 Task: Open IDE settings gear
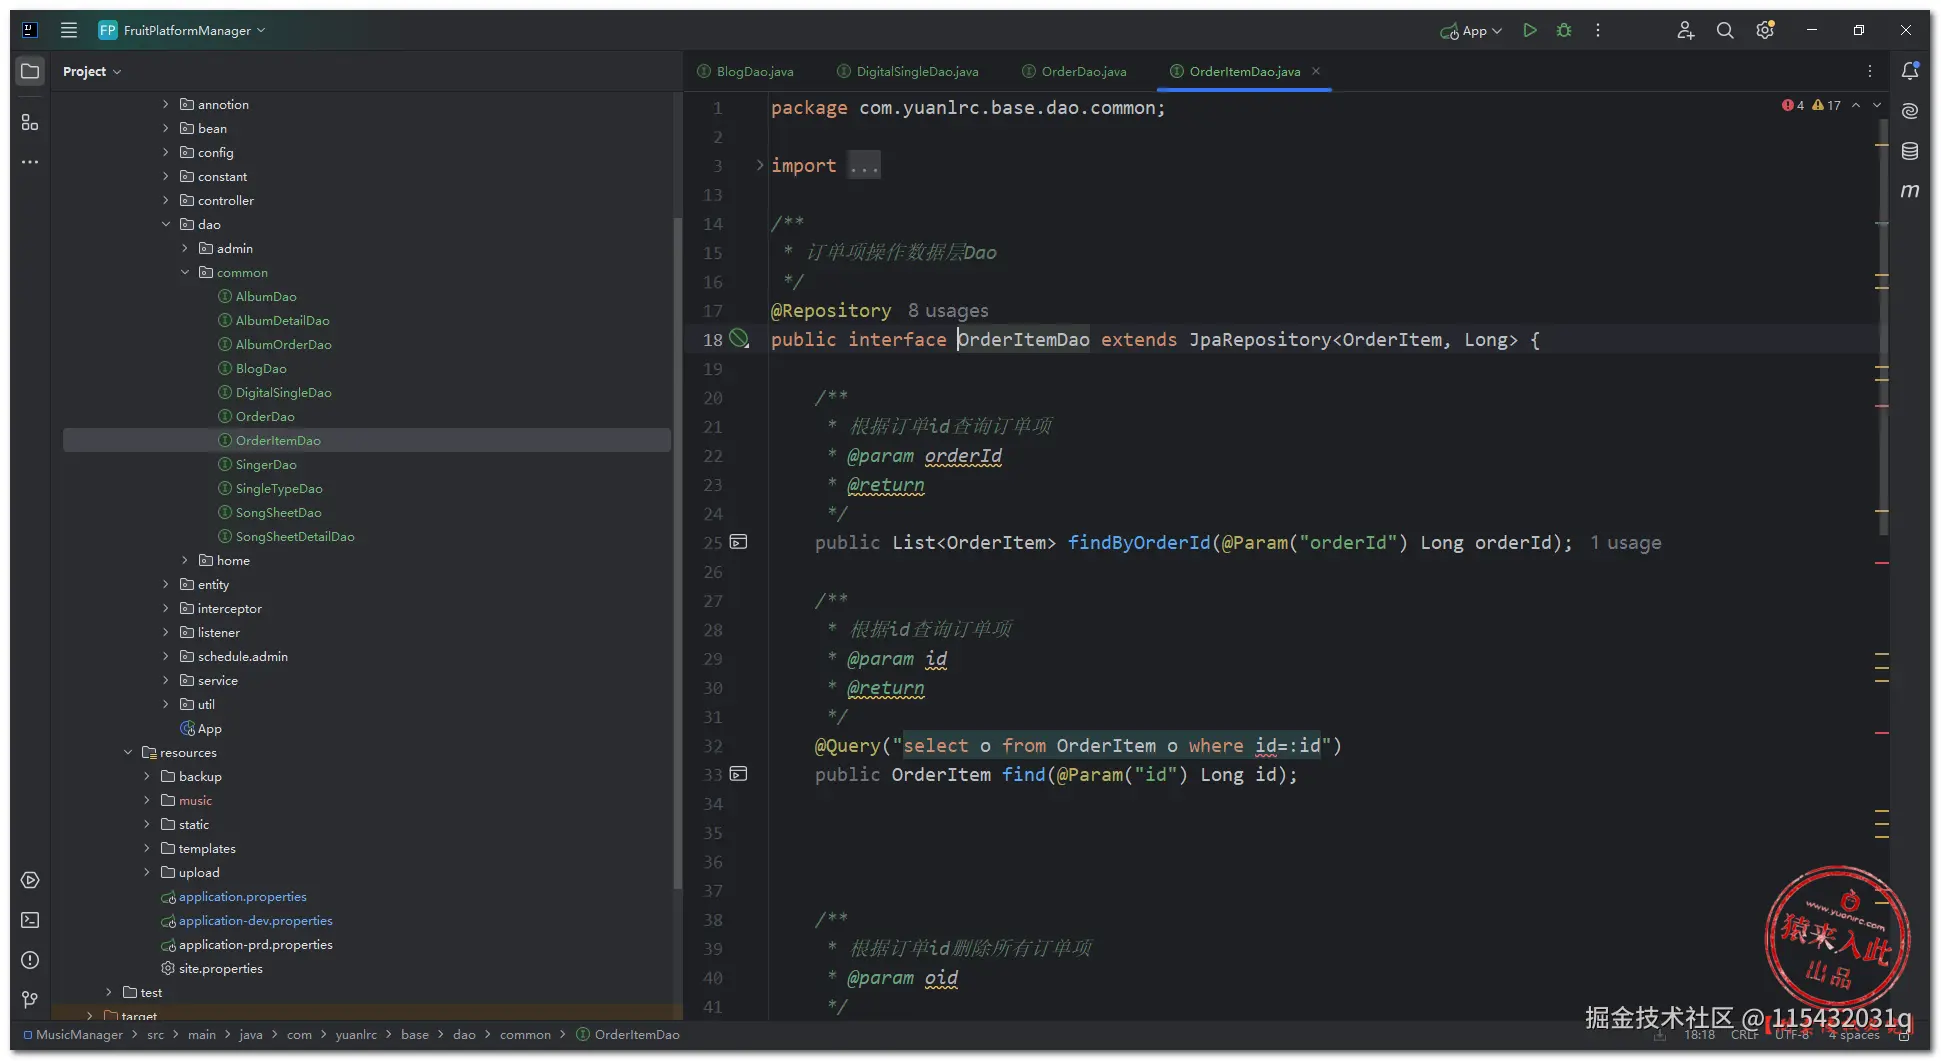(1765, 30)
